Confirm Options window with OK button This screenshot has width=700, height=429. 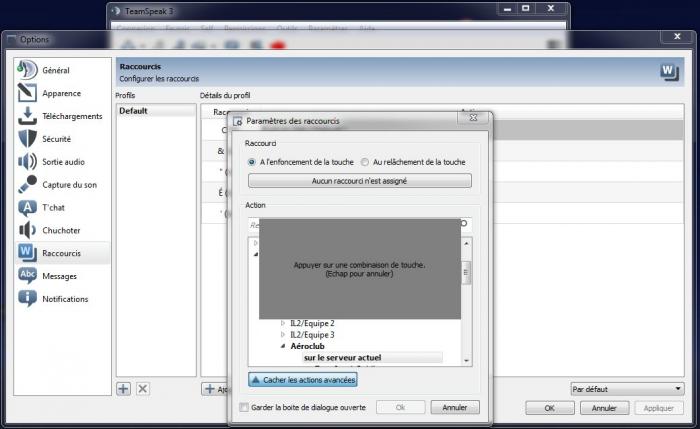[550, 408]
